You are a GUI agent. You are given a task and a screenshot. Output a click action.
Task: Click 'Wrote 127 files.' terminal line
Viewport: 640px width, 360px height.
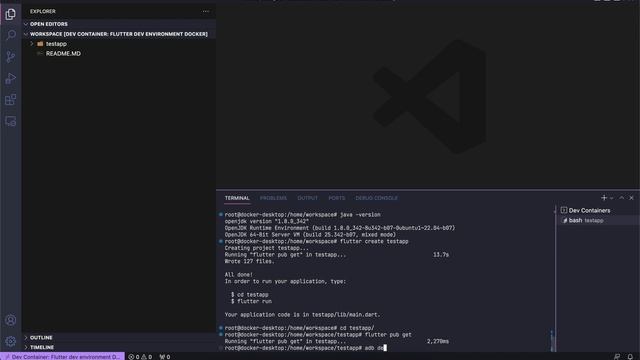click(250, 261)
